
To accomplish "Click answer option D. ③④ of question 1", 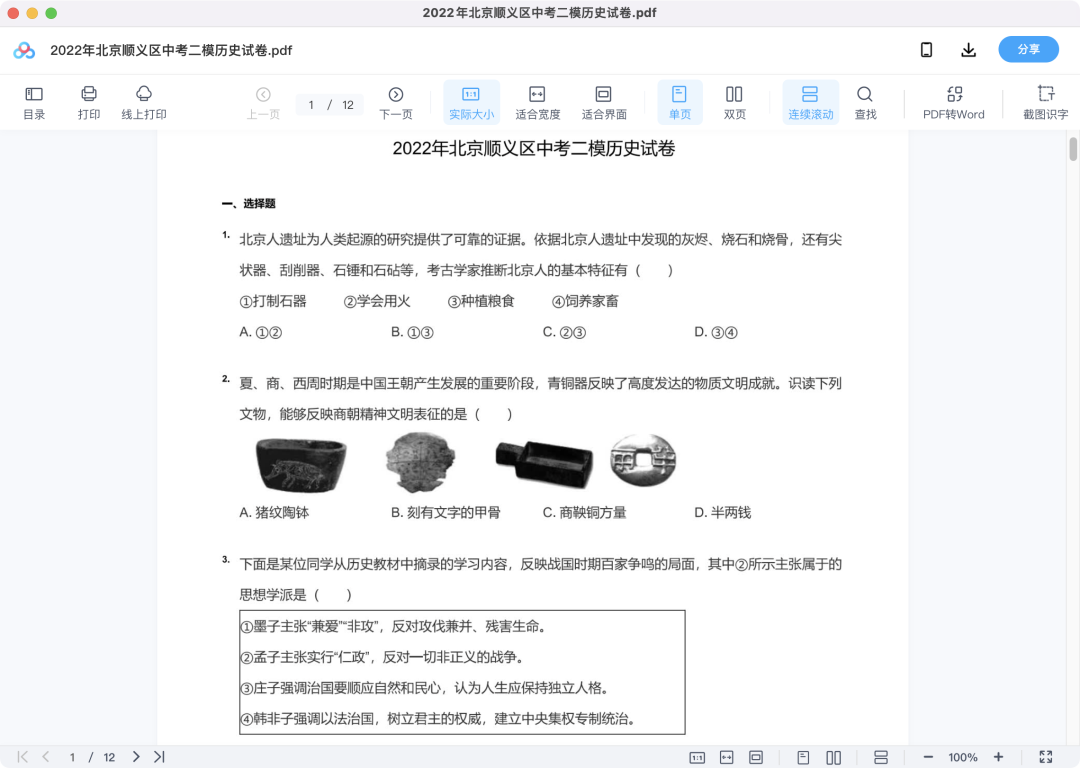I will 716,332.
